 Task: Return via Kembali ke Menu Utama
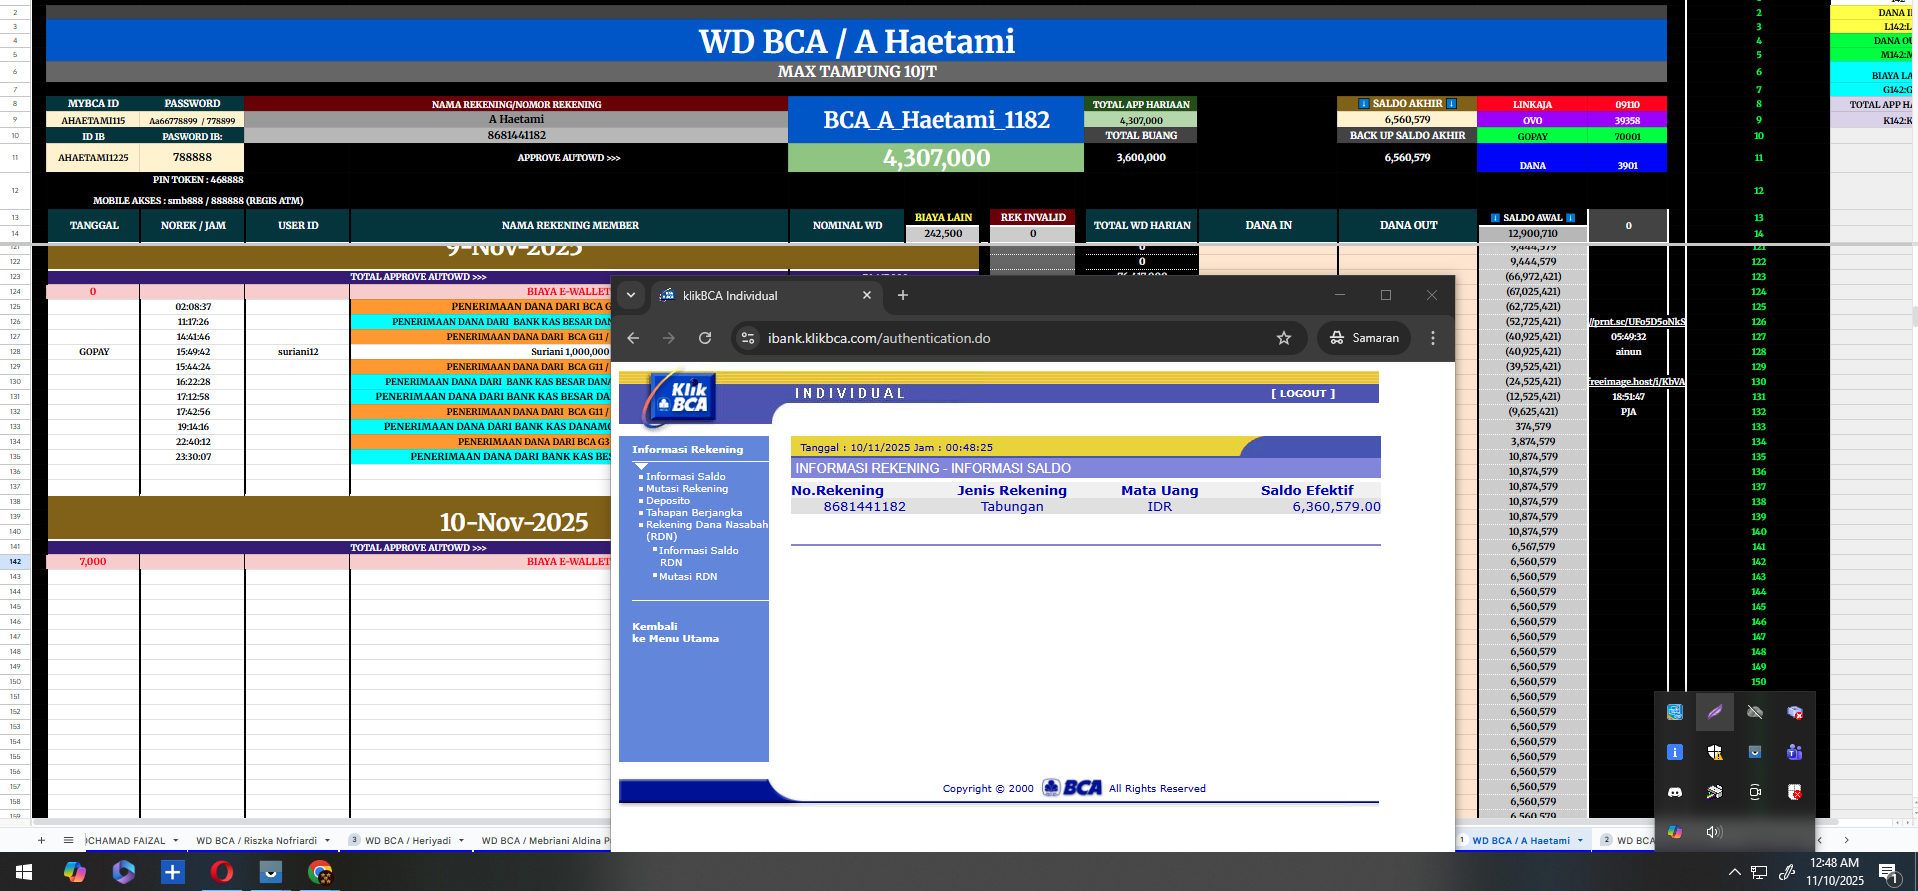pos(675,632)
